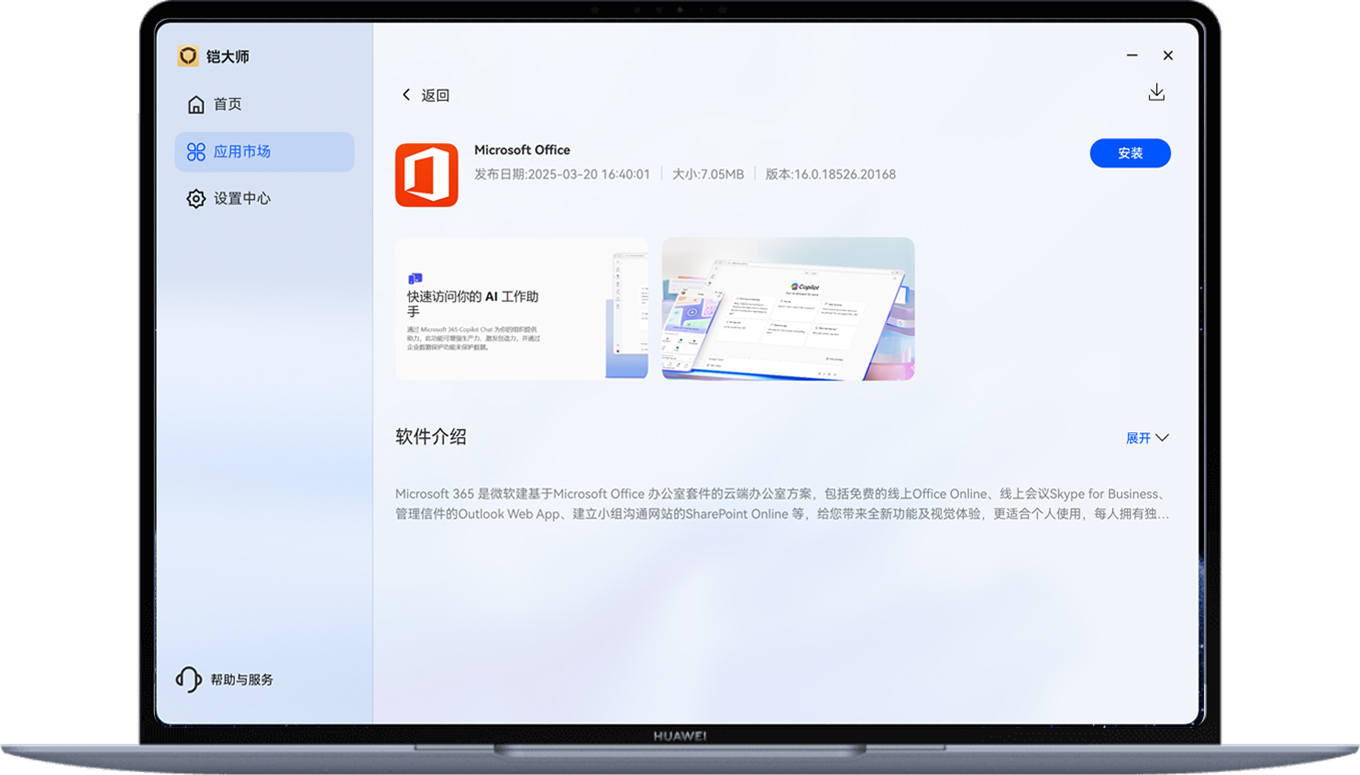Minimize the 铠大师 window
The height and width of the screenshot is (775, 1360).
(1132, 56)
